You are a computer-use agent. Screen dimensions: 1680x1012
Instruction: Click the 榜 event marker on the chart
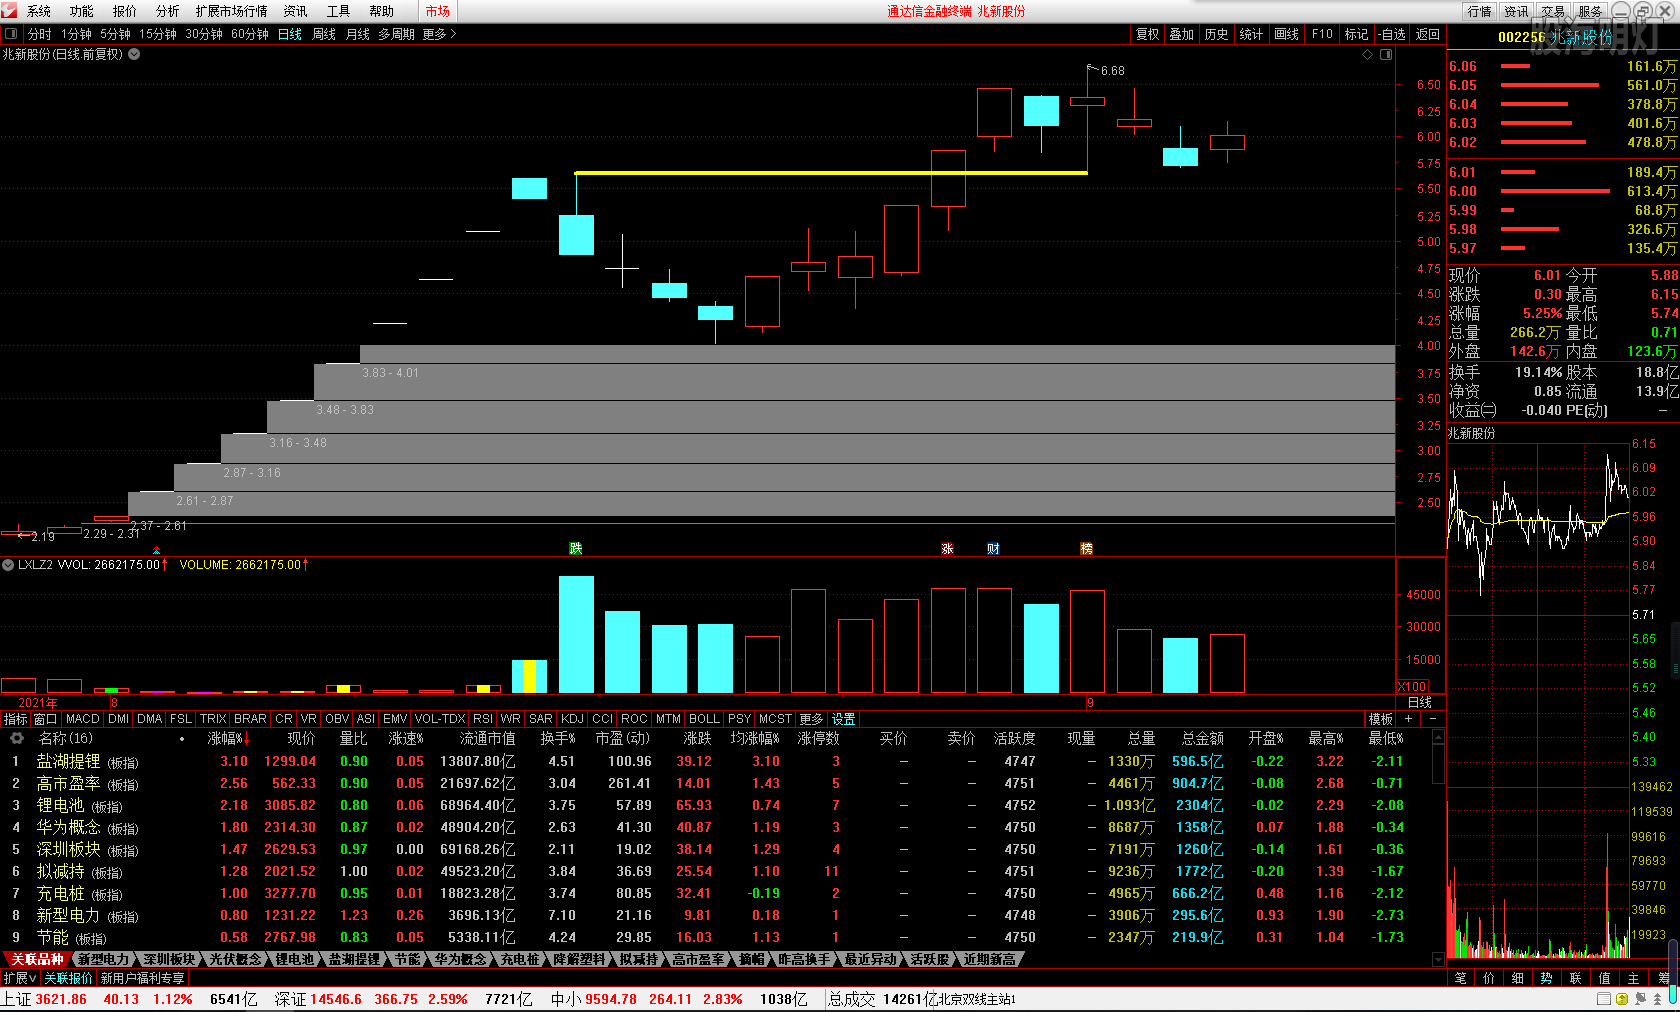click(1086, 548)
